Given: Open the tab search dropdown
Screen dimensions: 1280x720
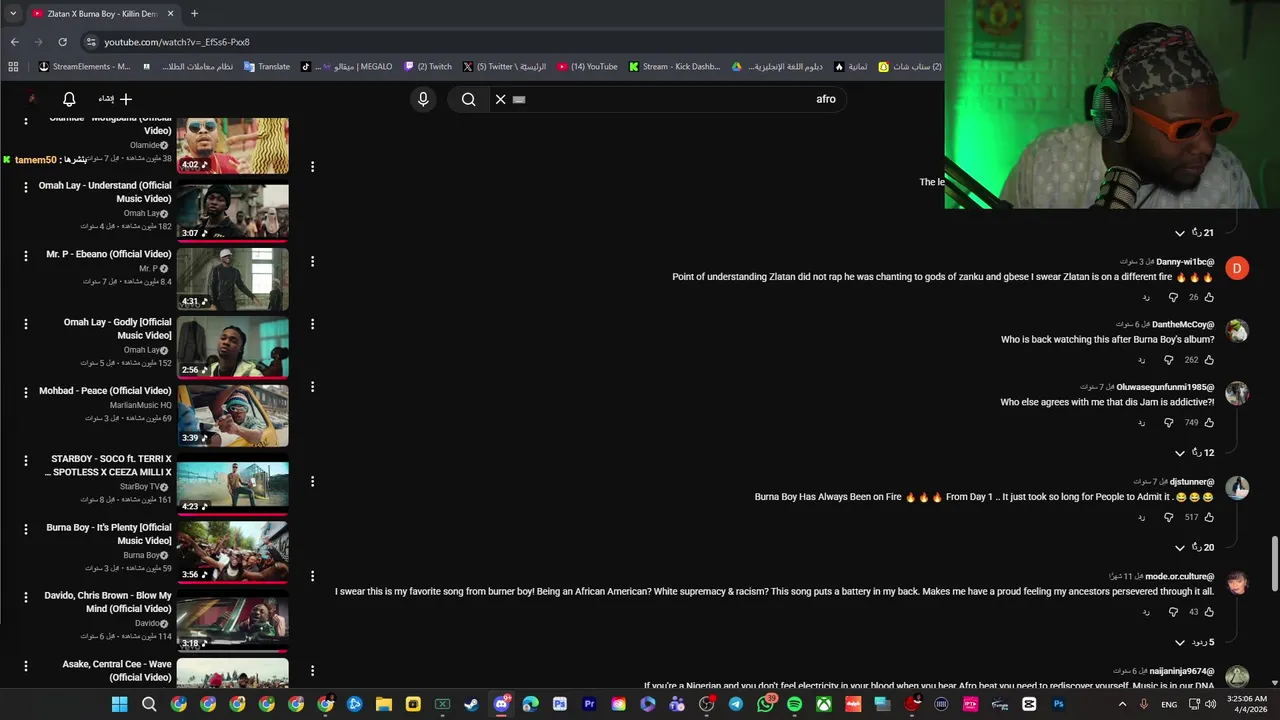Looking at the screenshot, I should coord(12,14).
